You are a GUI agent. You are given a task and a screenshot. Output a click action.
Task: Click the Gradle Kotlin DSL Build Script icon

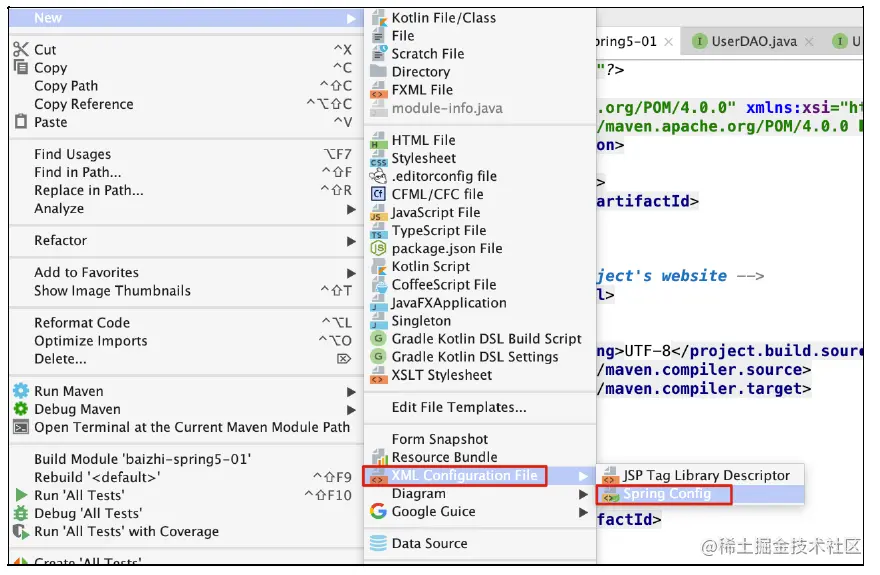point(379,338)
